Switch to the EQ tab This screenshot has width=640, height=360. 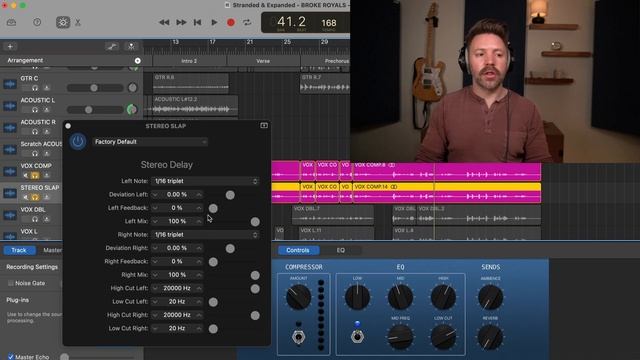(340, 250)
